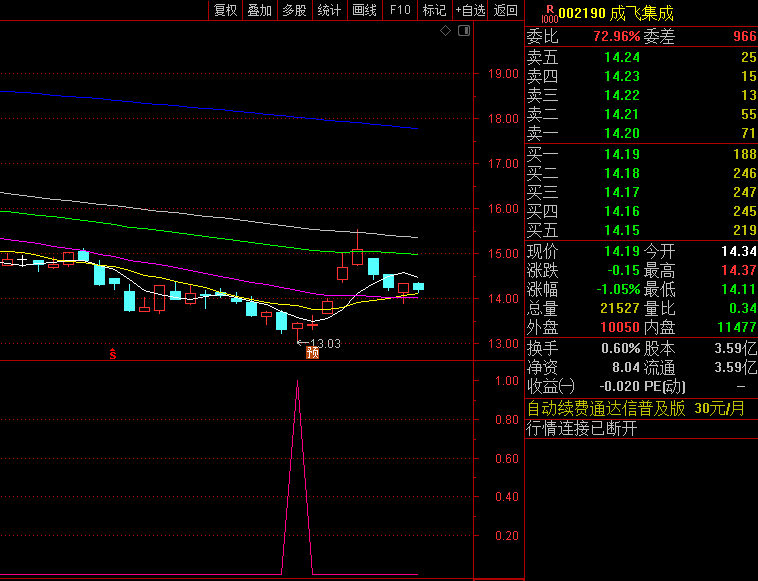Click 今开 value 14.34
The height and width of the screenshot is (581, 758).
(x=739, y=251)
